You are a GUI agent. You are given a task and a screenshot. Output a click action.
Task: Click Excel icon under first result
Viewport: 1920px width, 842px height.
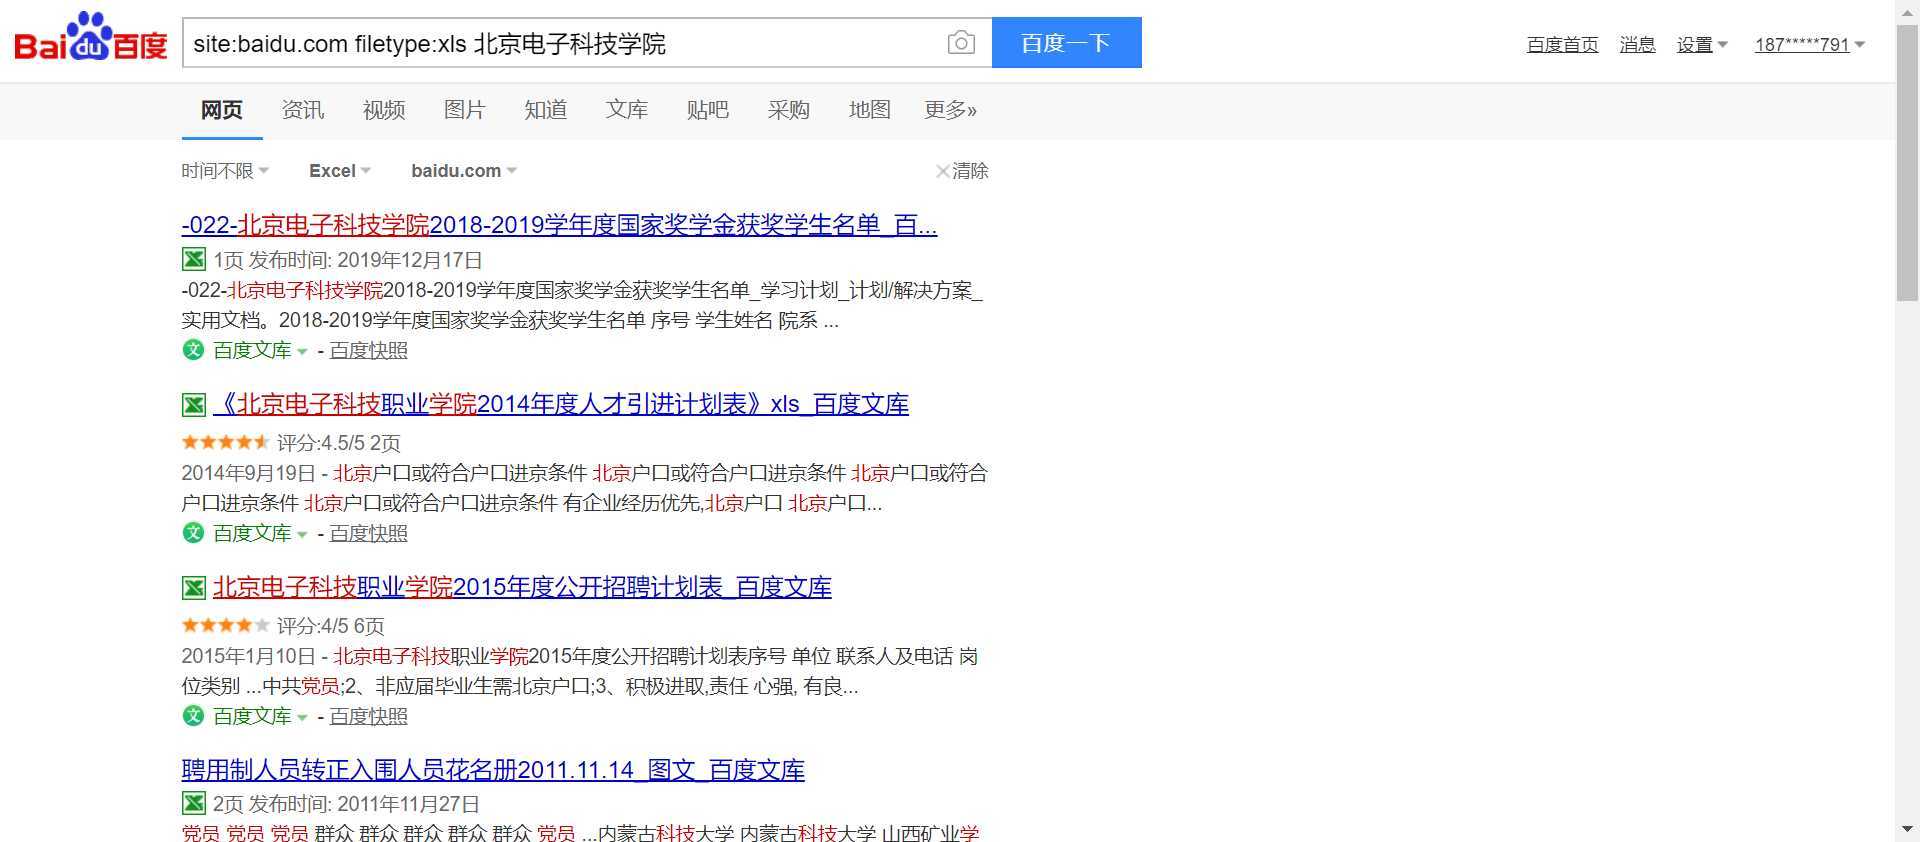click(x=194, y=260)
